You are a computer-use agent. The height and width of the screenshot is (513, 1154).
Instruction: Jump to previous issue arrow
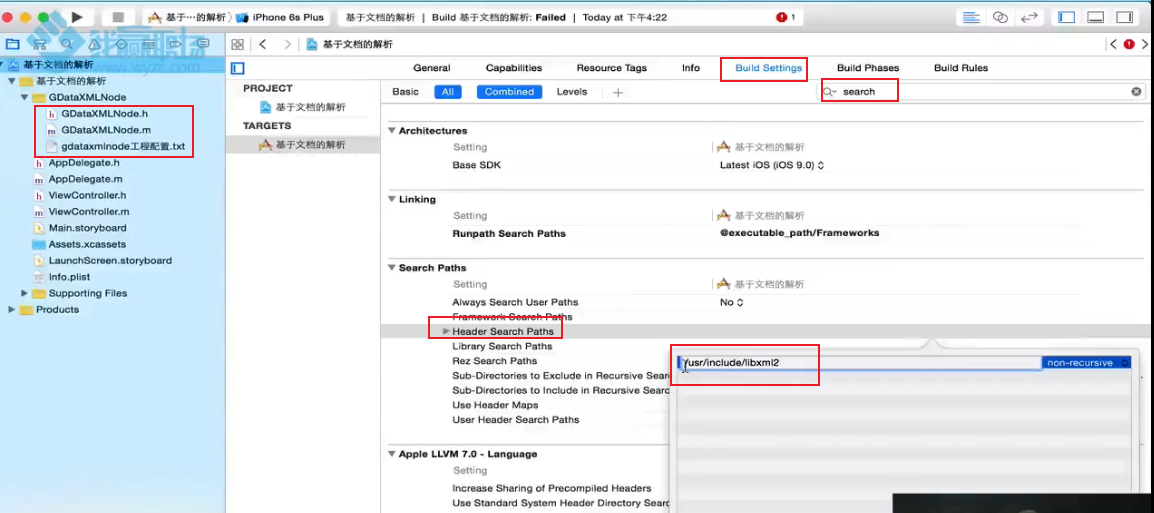(1113, 44)
